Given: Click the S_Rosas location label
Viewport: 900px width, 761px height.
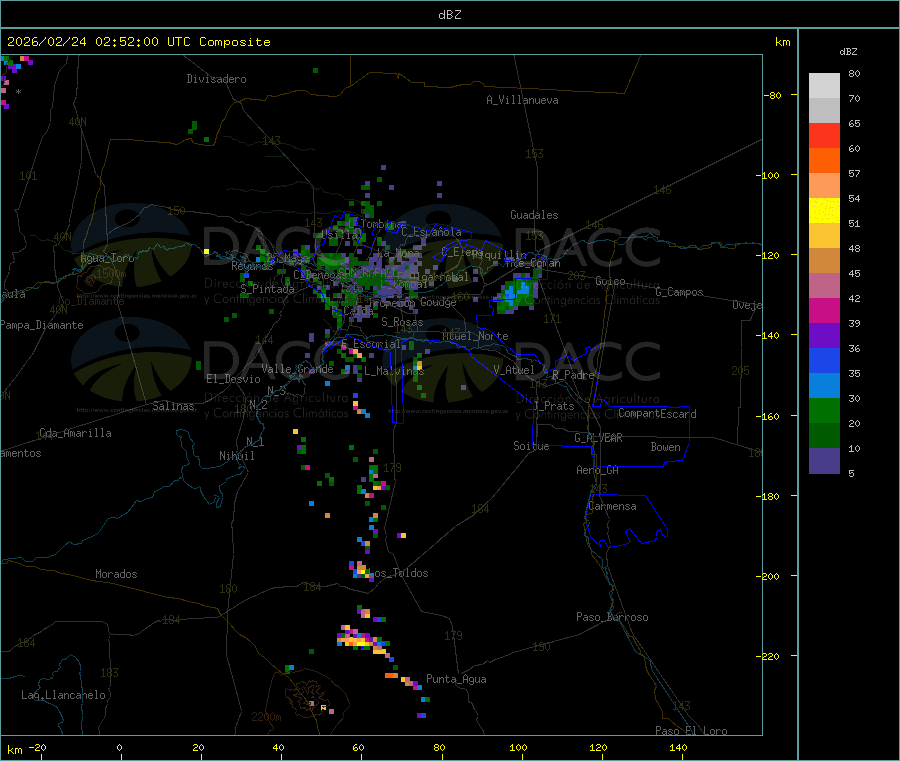Looking at the screenshot, I should pos(402,322).
